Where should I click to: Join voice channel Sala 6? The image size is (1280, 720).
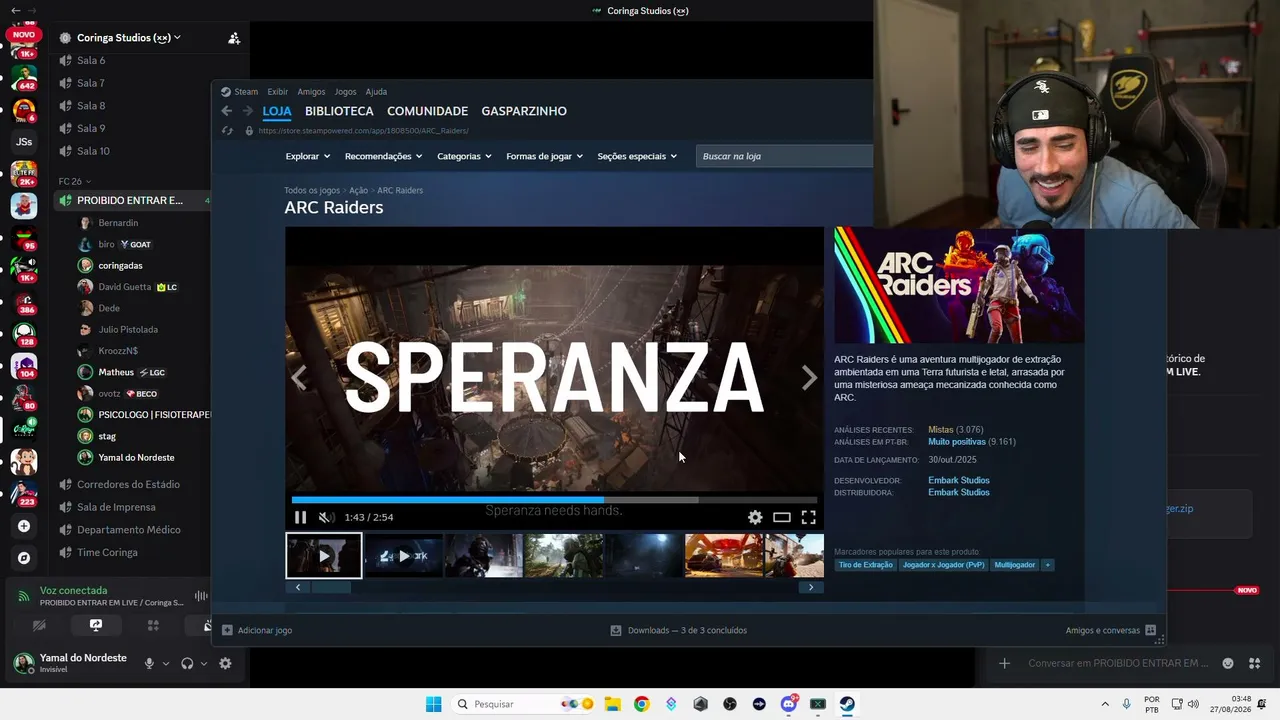coord(91,61)
